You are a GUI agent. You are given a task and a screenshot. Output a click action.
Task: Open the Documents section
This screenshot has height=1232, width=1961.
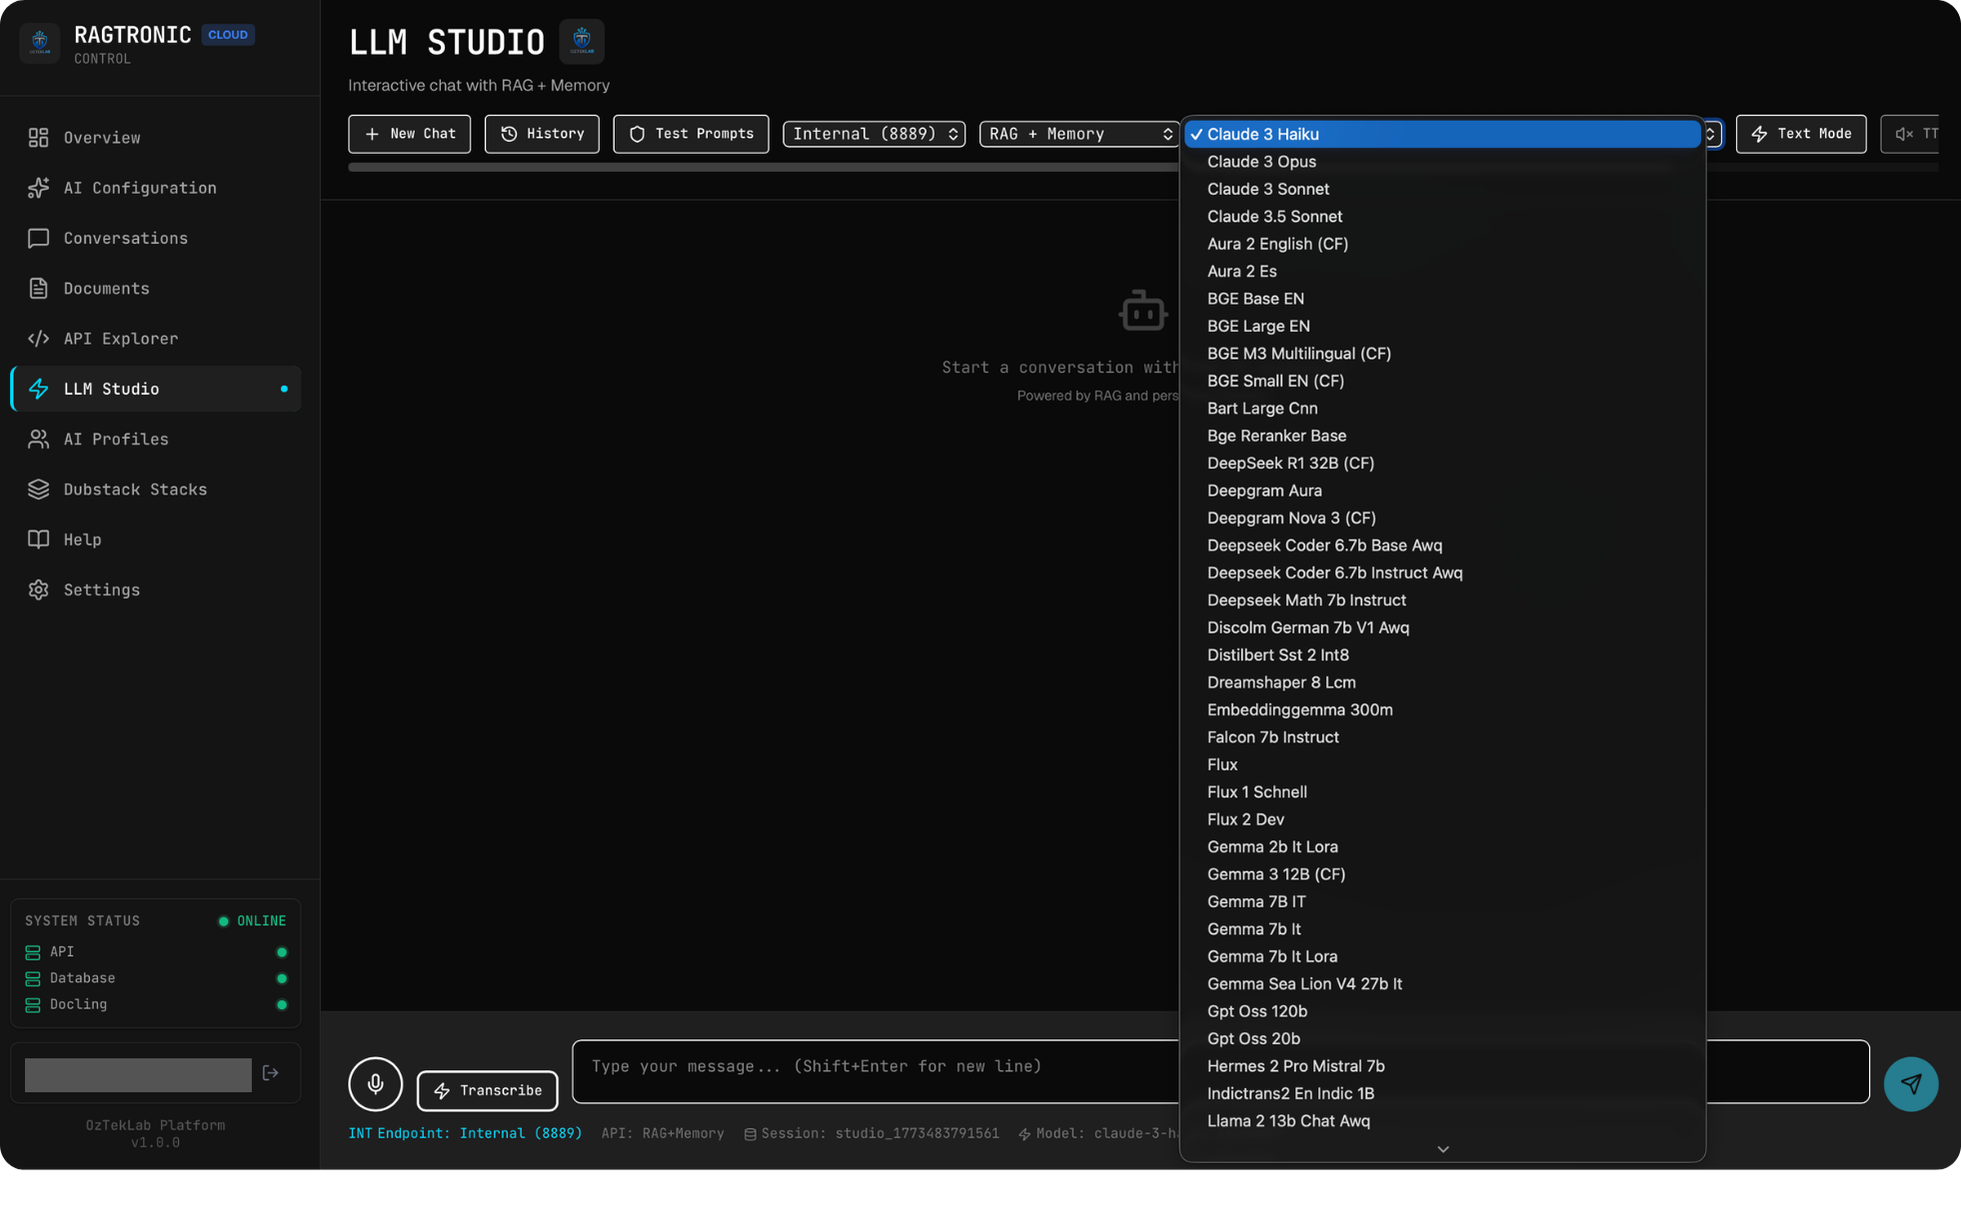105,288
